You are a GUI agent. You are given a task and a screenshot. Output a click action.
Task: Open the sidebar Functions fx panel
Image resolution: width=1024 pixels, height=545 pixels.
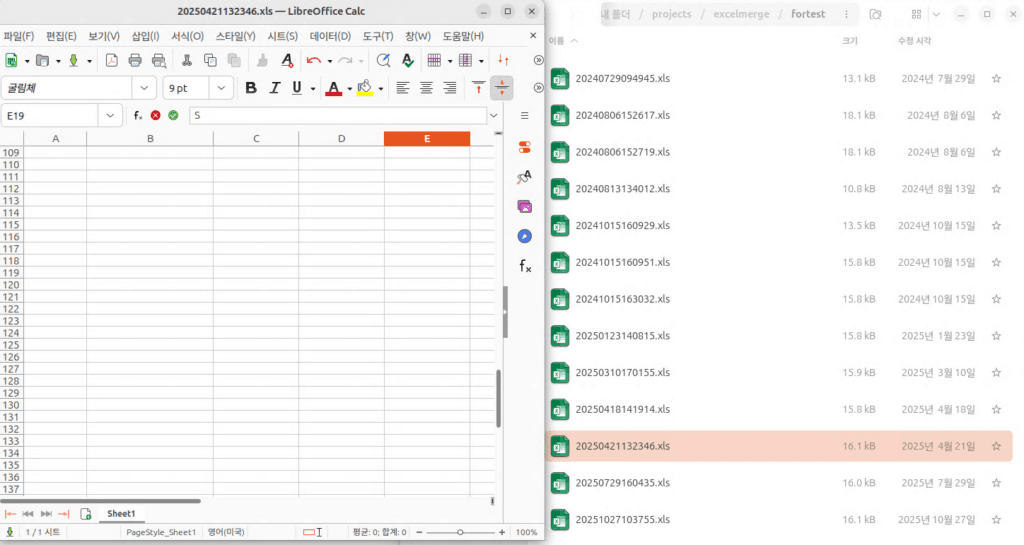[524, 266]
